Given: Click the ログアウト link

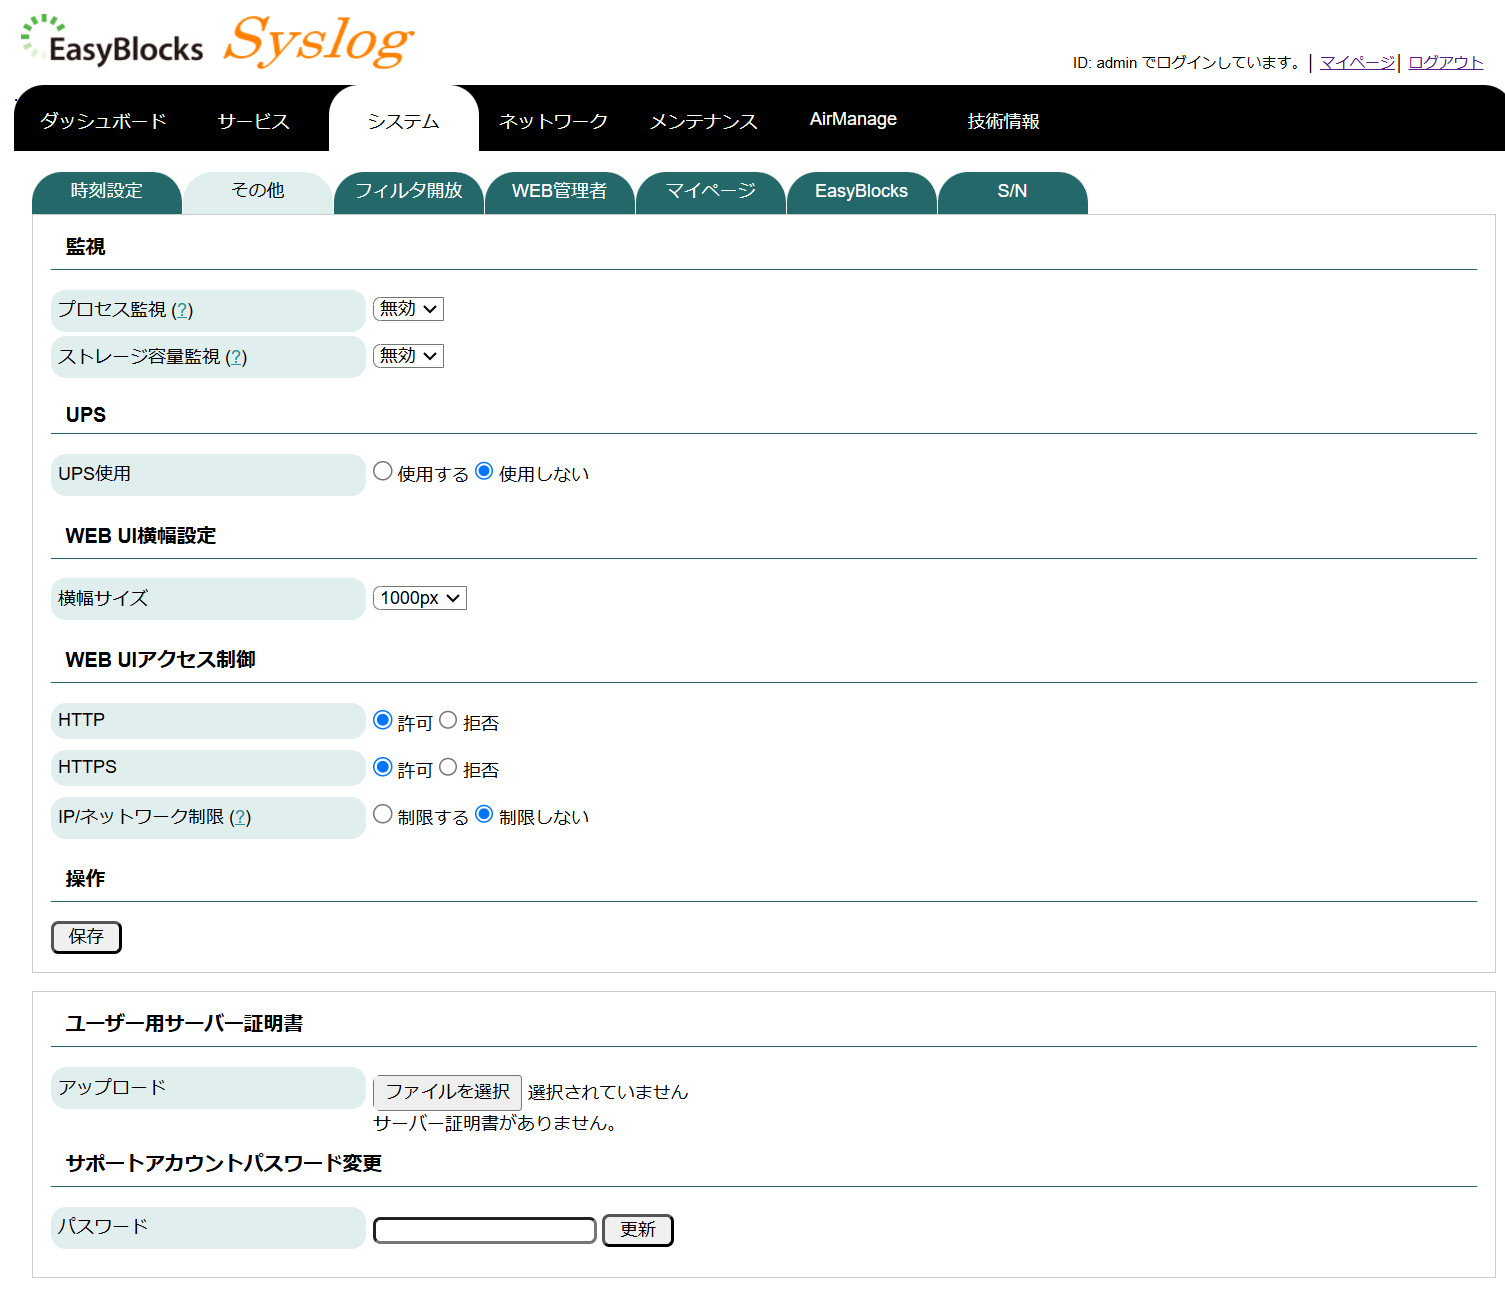Looking at the screenshot, I should pos(1445,62).
